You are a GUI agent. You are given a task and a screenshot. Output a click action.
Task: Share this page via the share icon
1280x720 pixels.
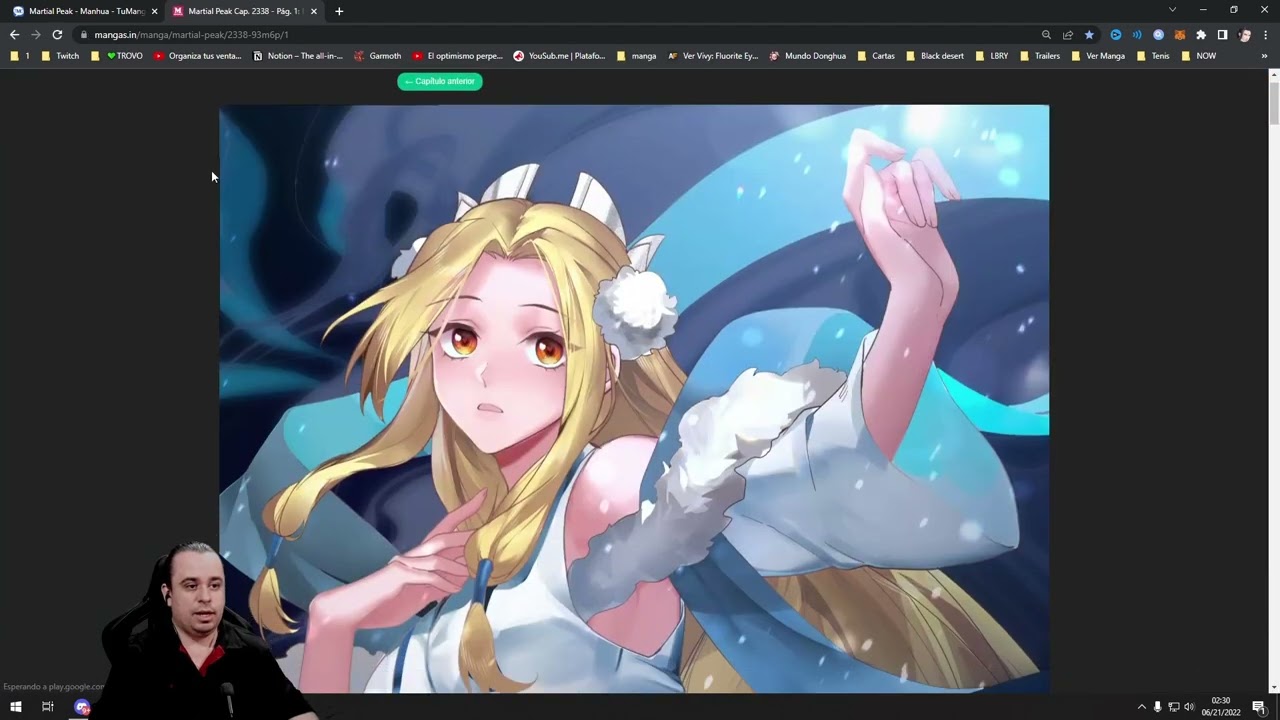tap(1068, 34)
